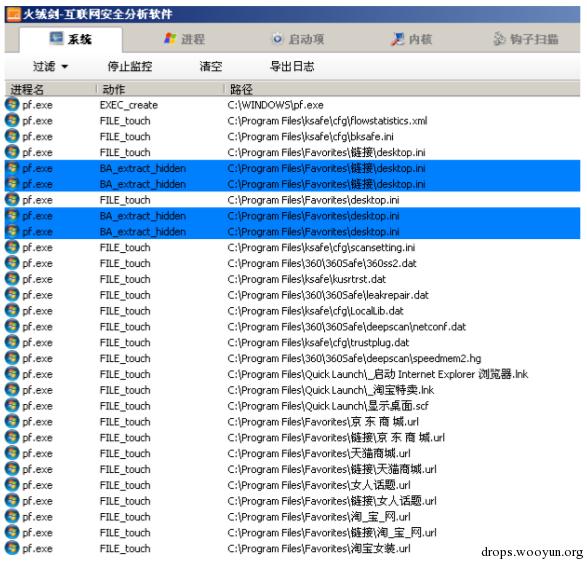The image size is (587, 564).
Task: Click the 火绒剑 app icon in title bar
Action: tap(13, 14)
